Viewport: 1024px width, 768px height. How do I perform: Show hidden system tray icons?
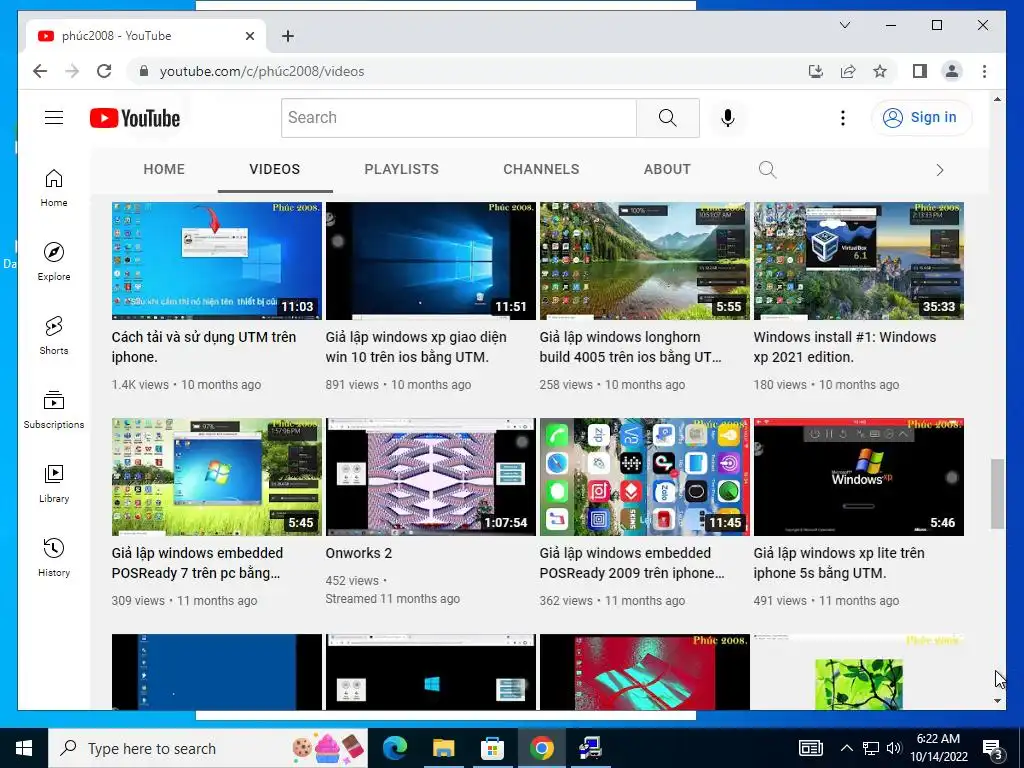[x=846, y=748]
